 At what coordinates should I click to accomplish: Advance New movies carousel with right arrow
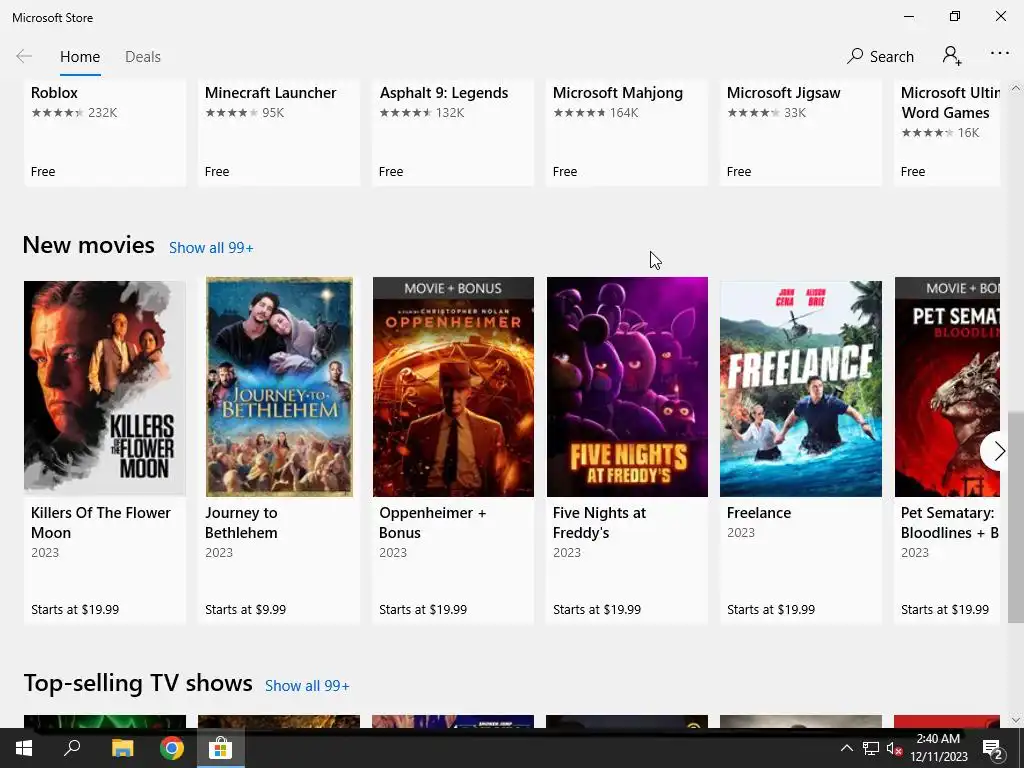[x=998, y=451]
